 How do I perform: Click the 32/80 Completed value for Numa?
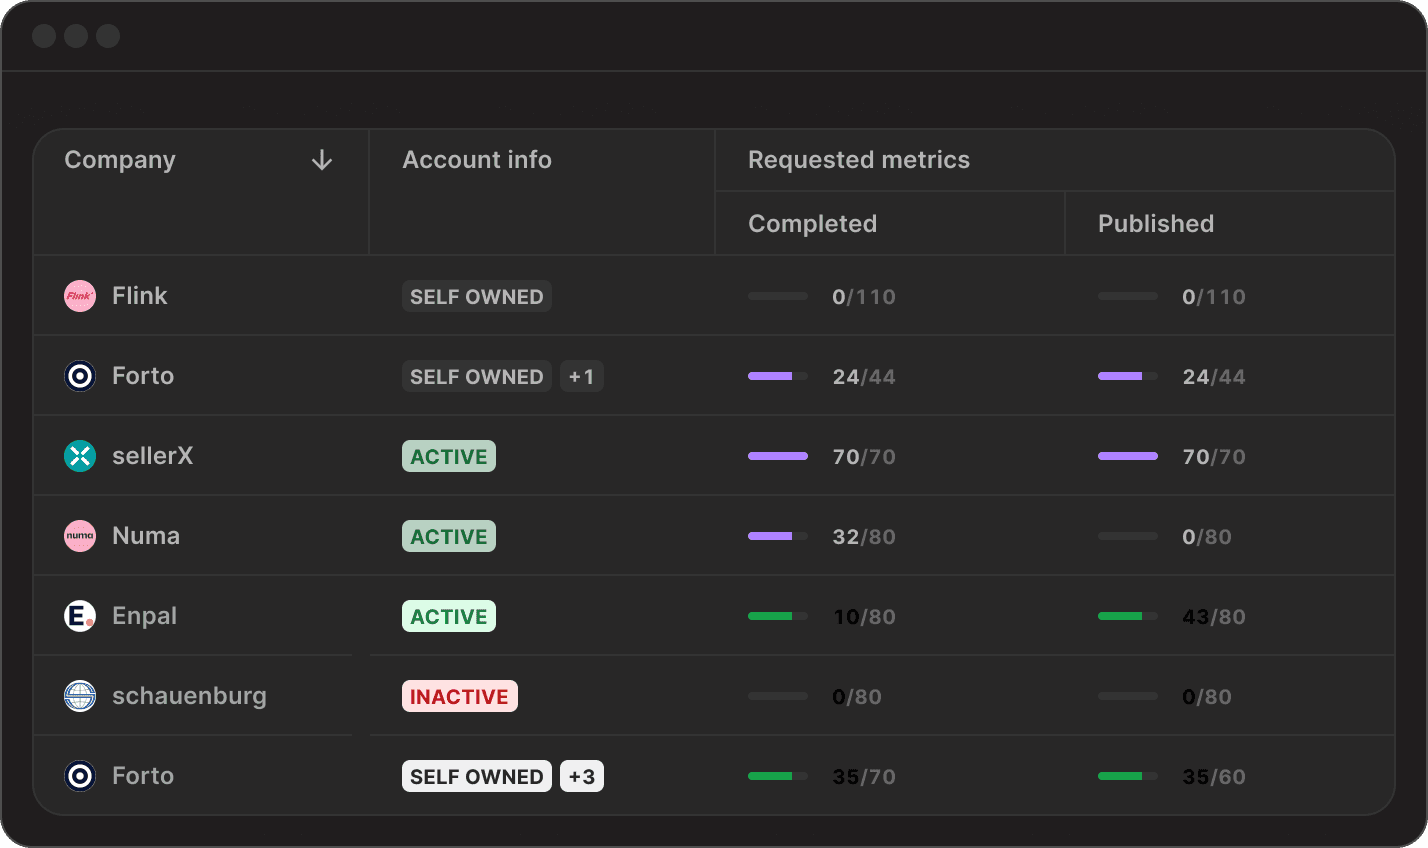tap(864, 537)
